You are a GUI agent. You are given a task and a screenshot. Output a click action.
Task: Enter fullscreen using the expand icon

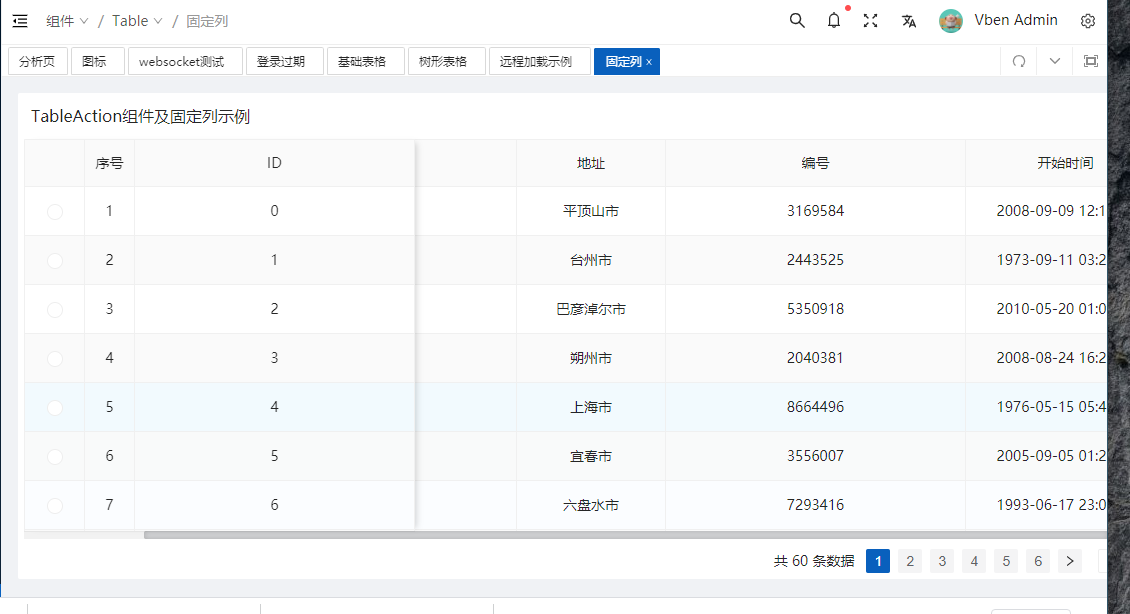(870, 20)
